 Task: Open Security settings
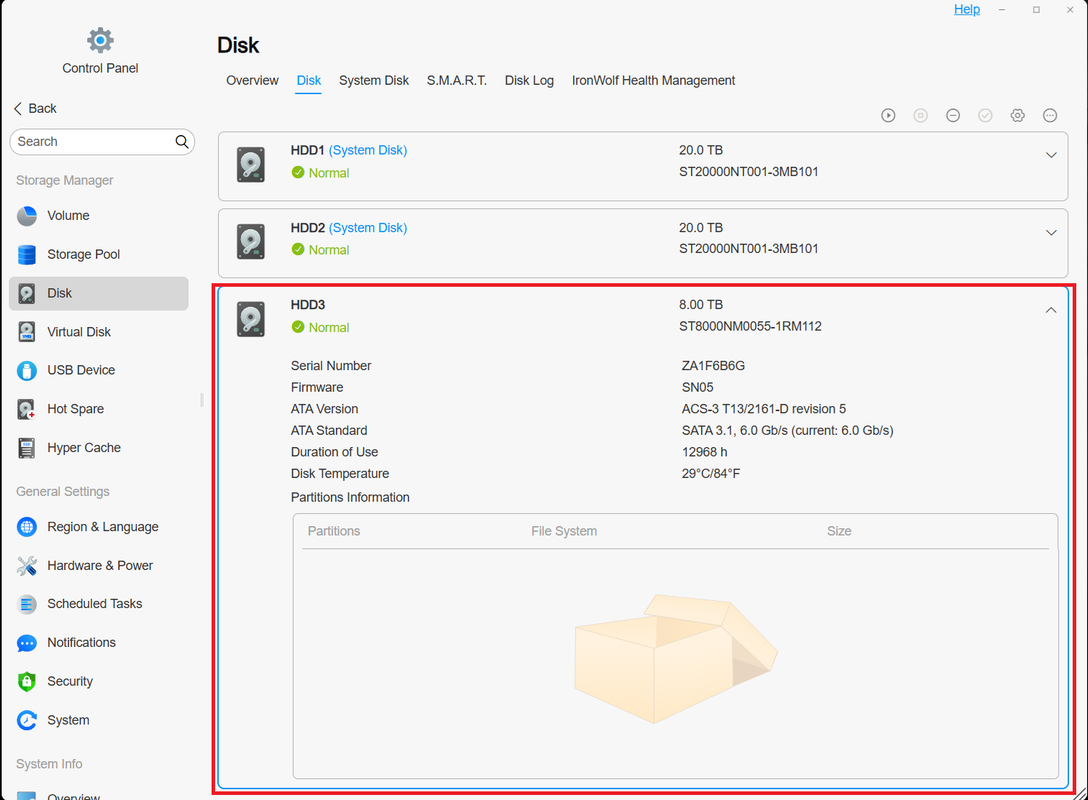tap(99, 682)
